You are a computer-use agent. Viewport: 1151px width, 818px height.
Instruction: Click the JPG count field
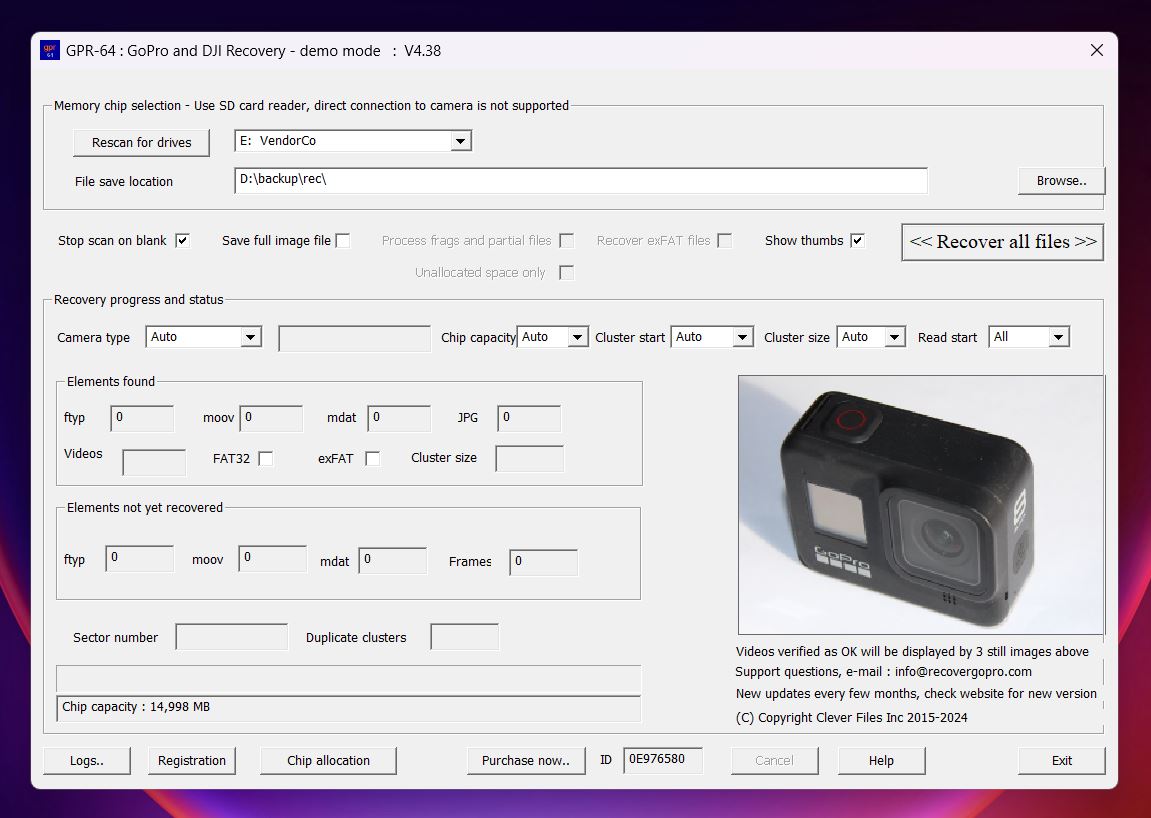(x=529, y=418)
